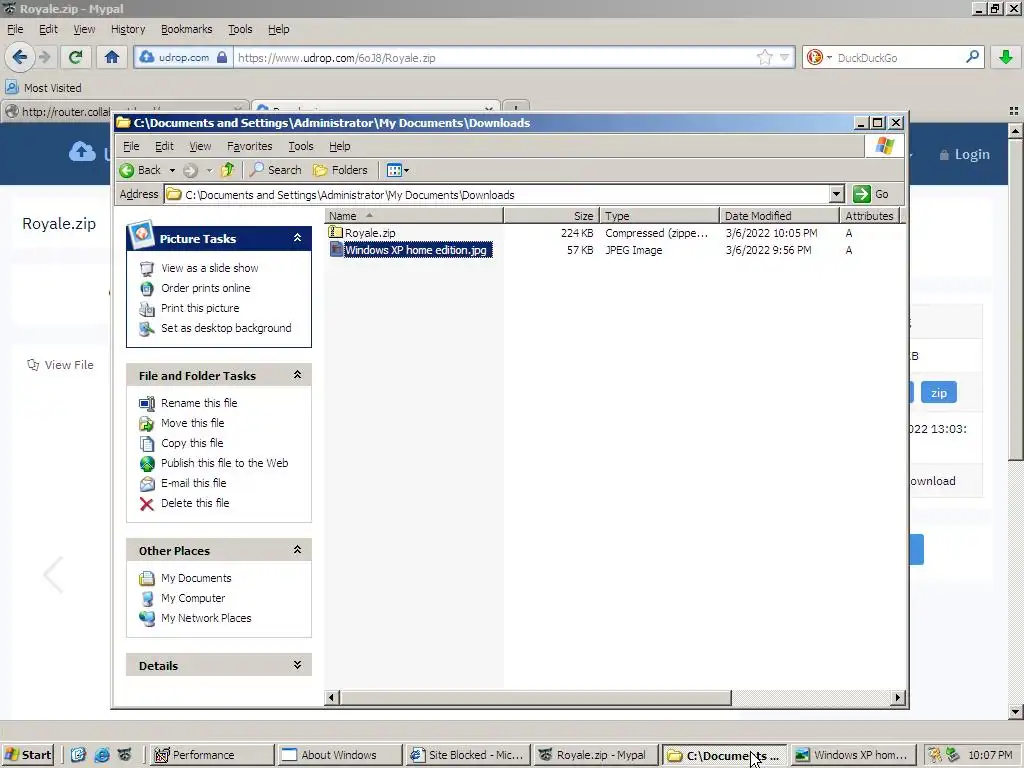Open My Documents from Other Places
The height and width of the screenshot is (768, 1024).
point(196,578)
